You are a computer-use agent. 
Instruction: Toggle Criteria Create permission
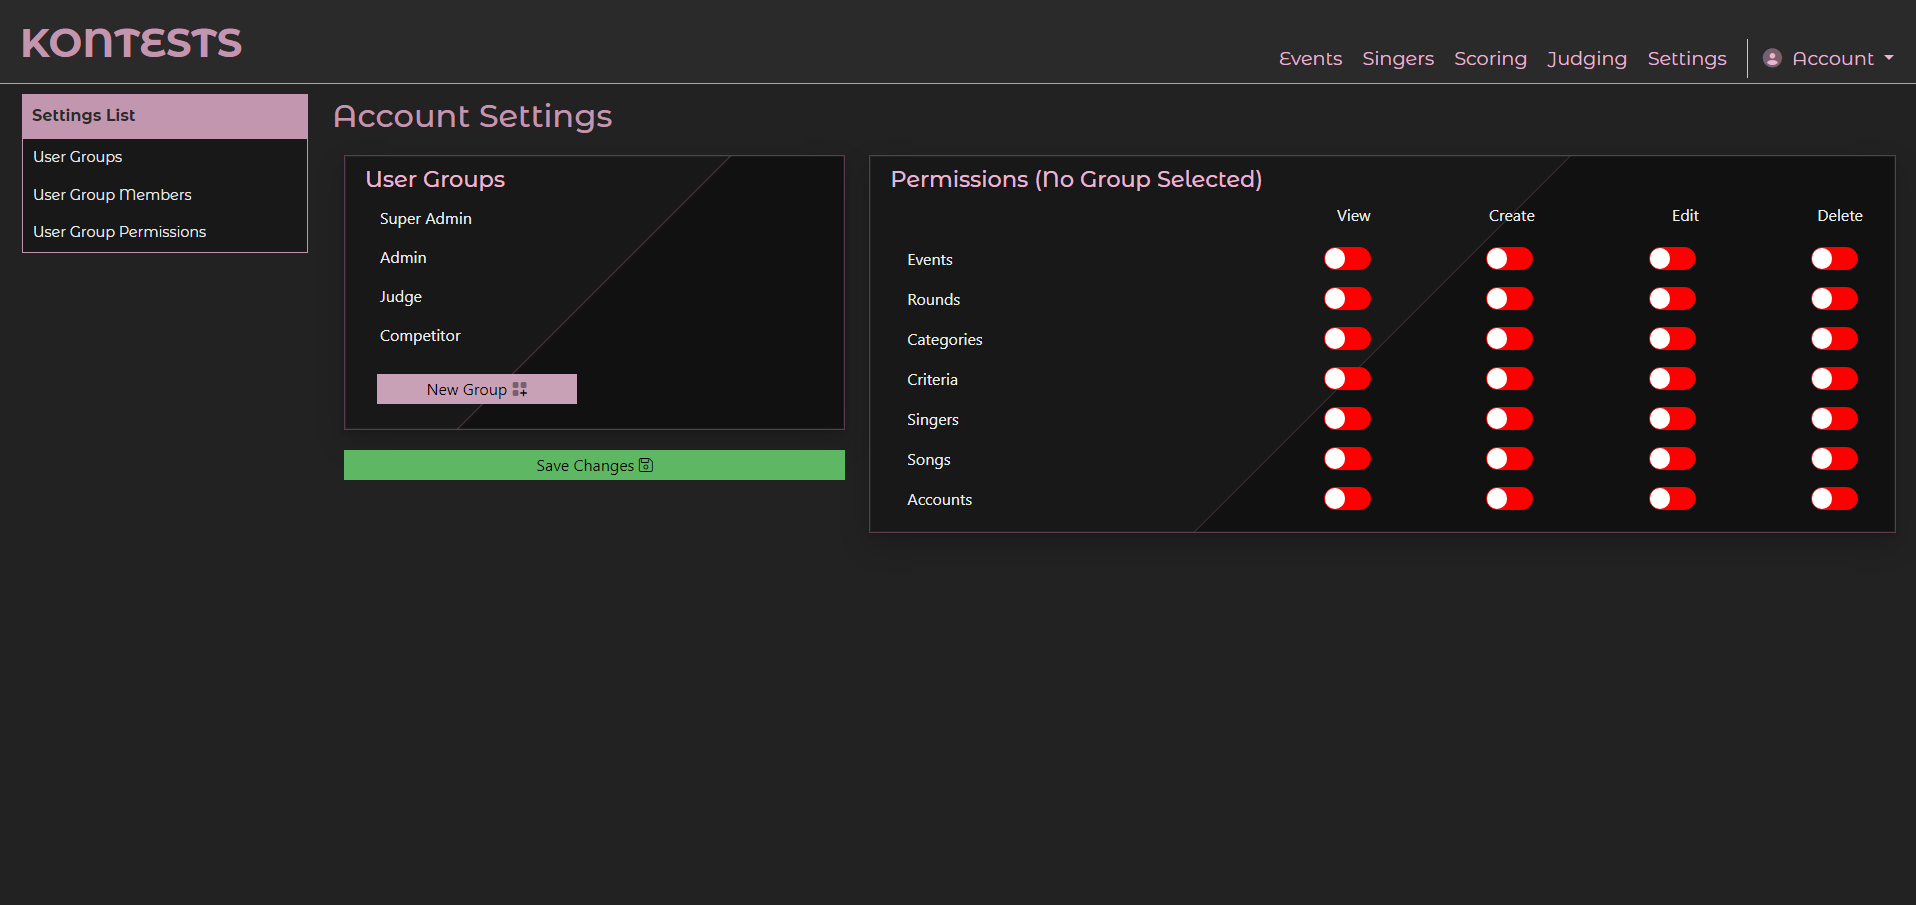click(x=1509, y=379)
